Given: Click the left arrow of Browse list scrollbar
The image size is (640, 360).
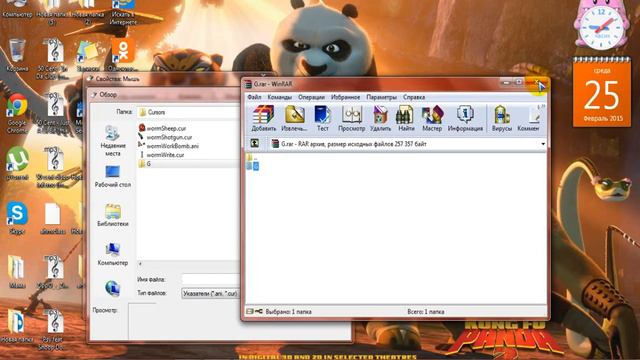Looking at the screenshot, I should [x=140, y=264].
